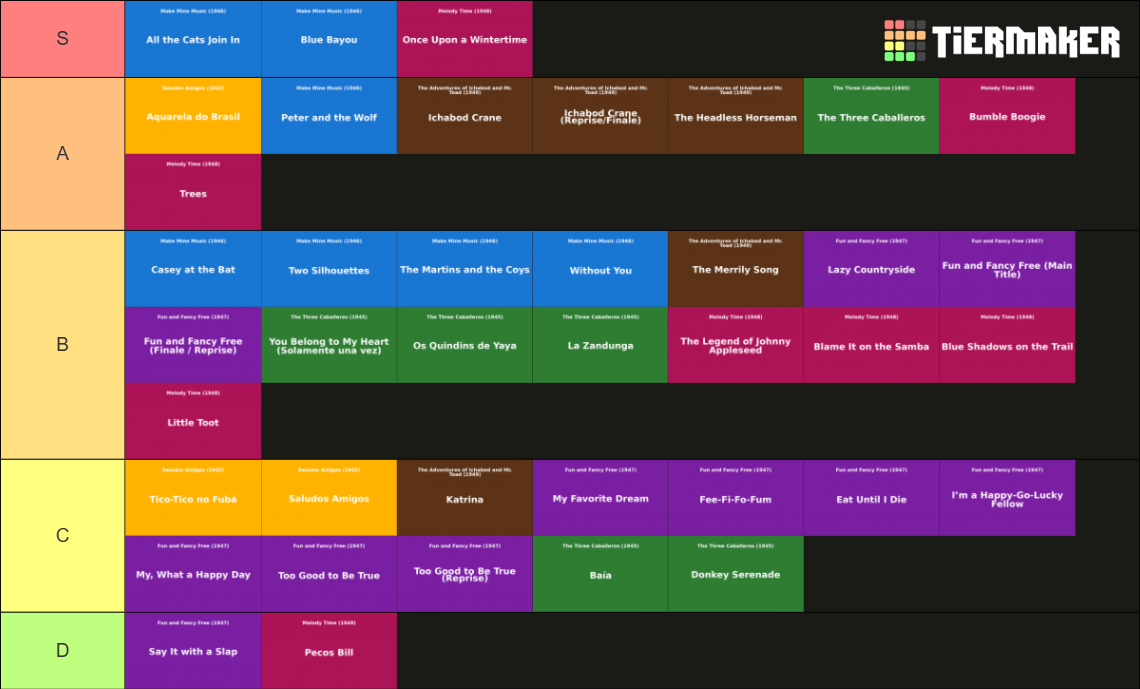Pick the Blame It on the Samba card
Viewport: 1140px width, 689px height.
click(872, 345)
